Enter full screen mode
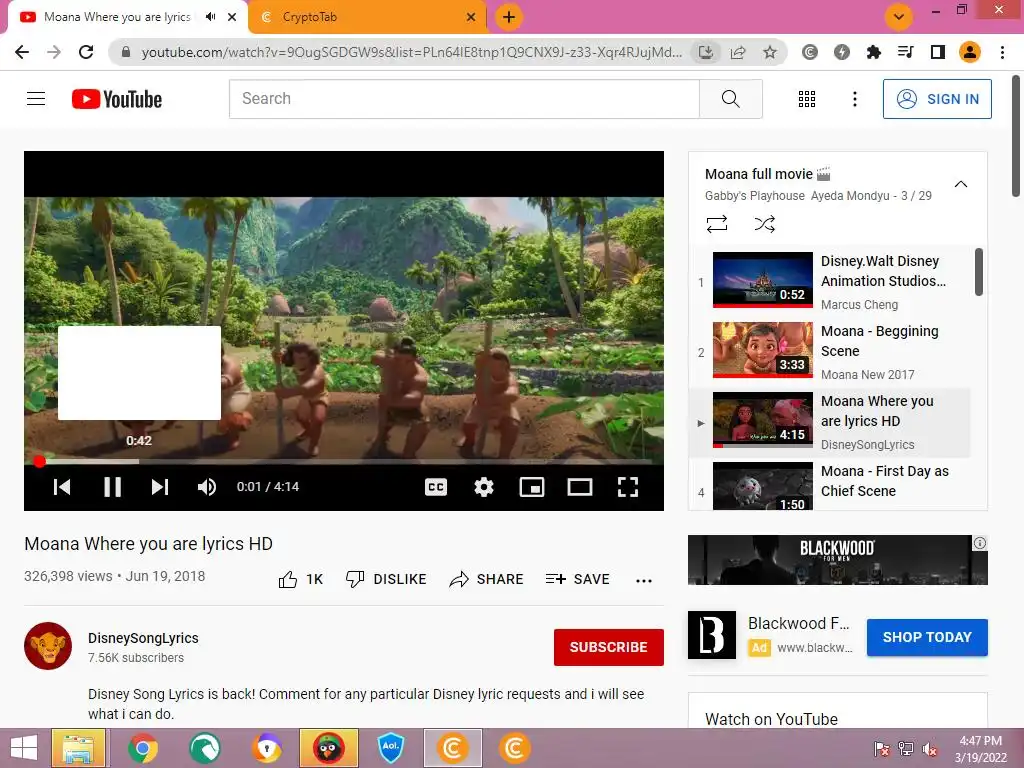The height and width of the screenshot is (768, 1024). (628, 487)
